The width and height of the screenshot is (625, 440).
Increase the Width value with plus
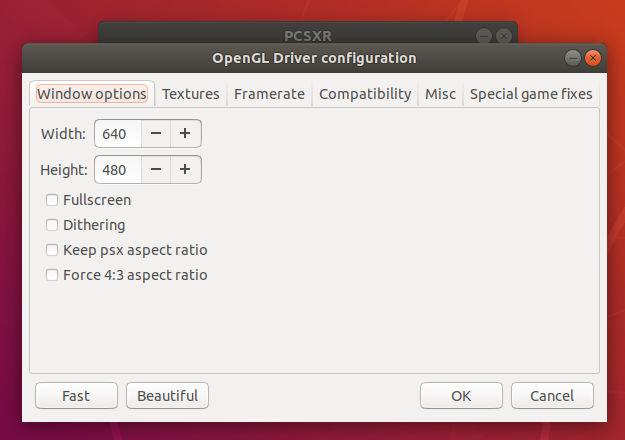185,134
